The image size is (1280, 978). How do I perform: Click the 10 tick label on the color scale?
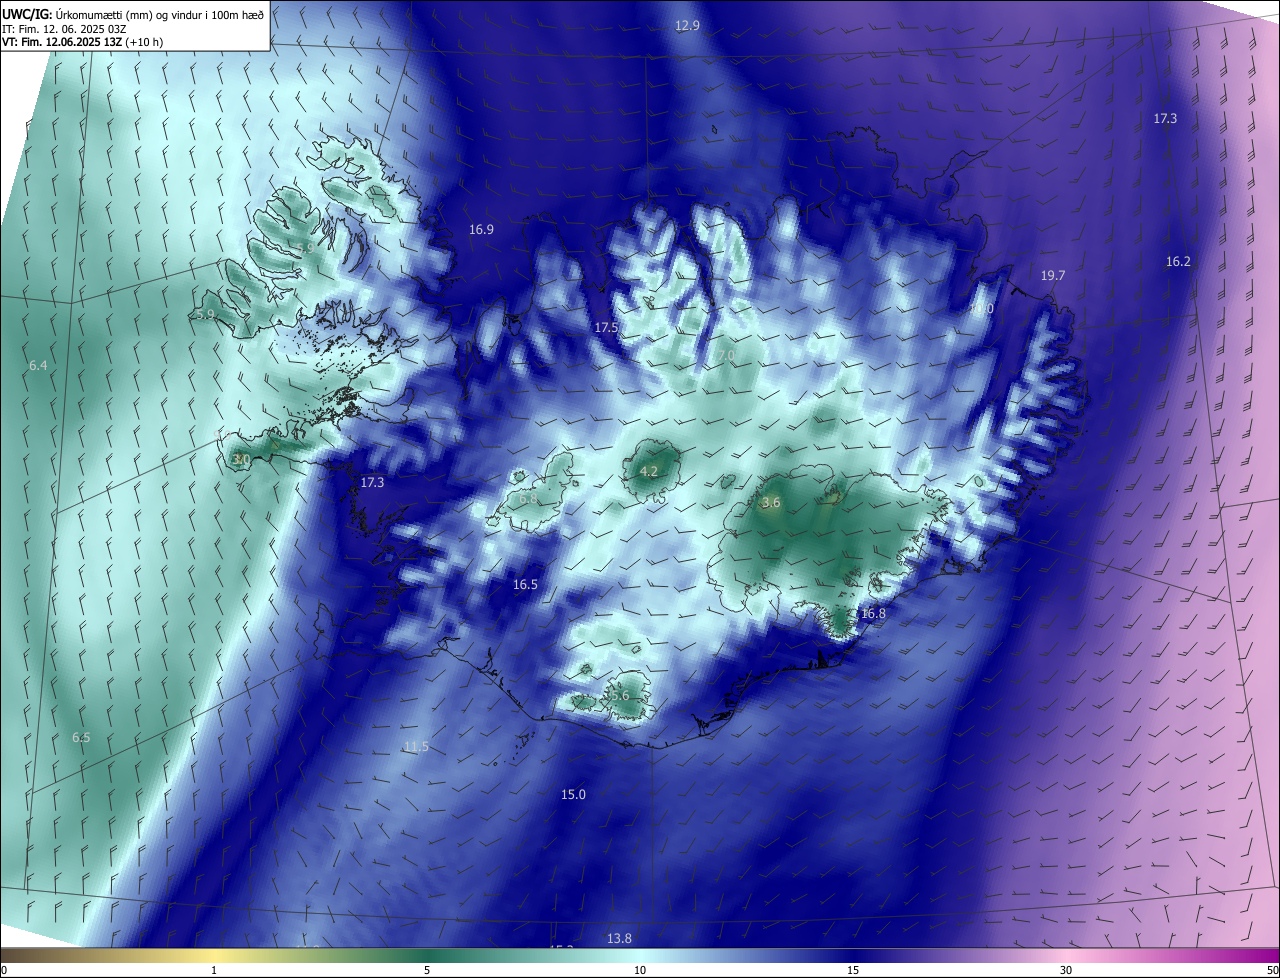(x=640, y=971)
